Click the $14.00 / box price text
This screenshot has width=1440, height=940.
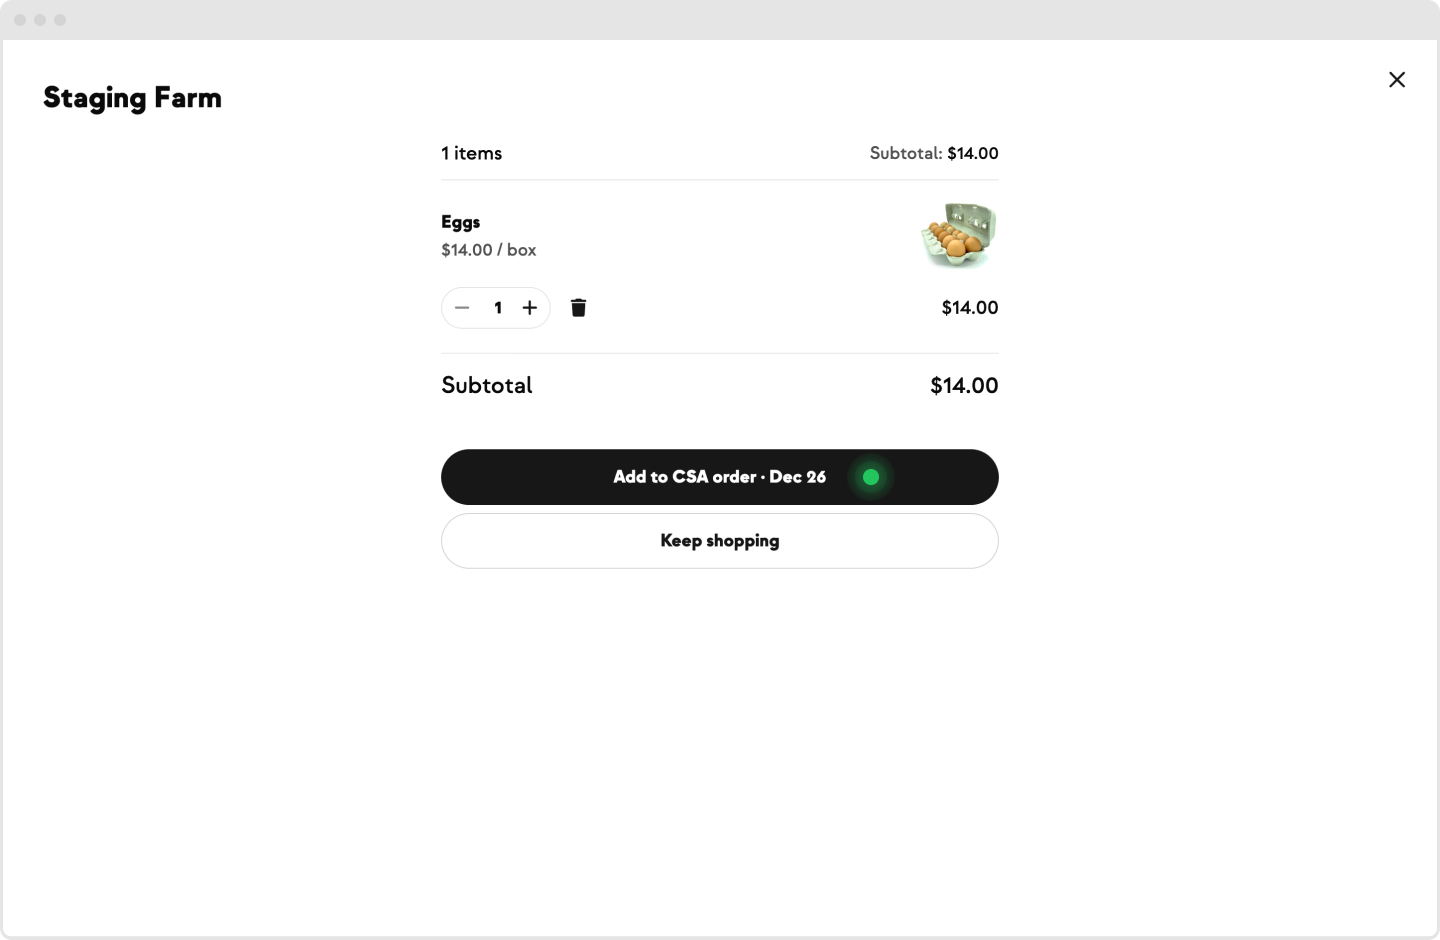tap(489, 250)
